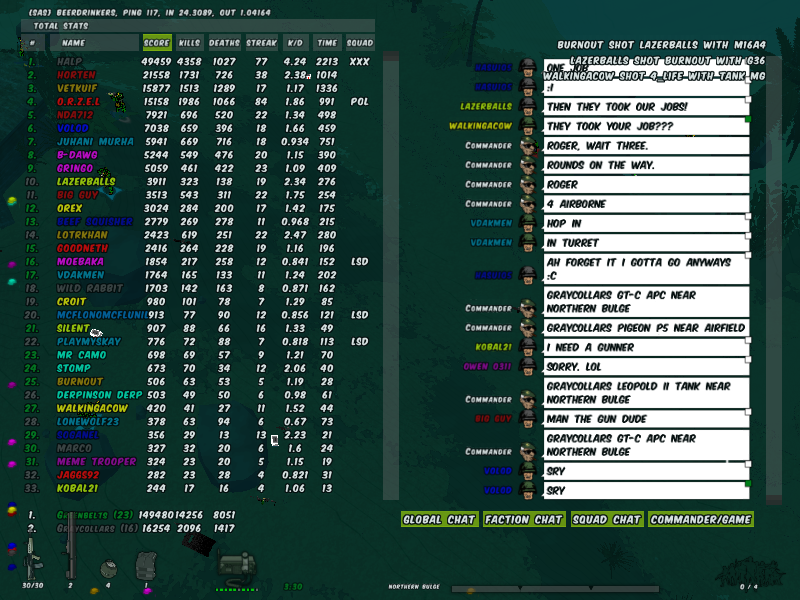Click Commander avatar beside '4 airborne'
Viewport: 800px width, 600px height.
tap(529, 204)
